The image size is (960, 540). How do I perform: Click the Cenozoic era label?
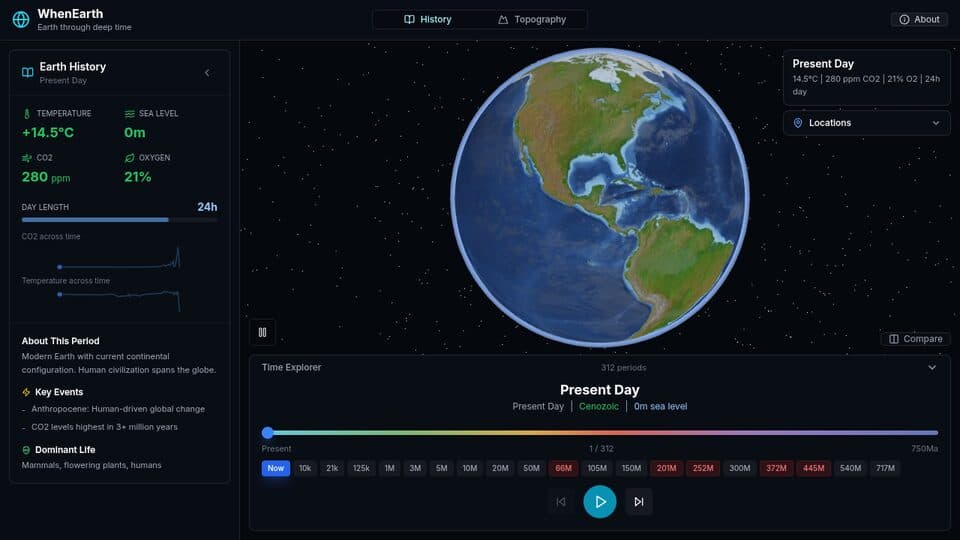[599, 407]
